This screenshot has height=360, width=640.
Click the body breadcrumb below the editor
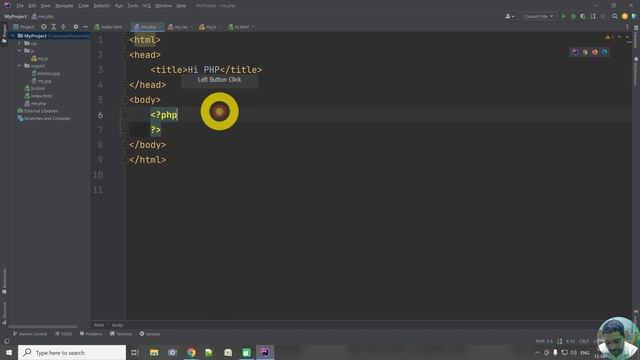(x=118, y=325)
